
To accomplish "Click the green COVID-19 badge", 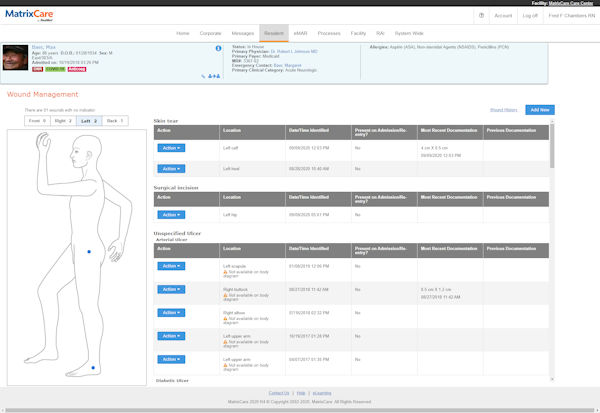I will pos(55,69).
